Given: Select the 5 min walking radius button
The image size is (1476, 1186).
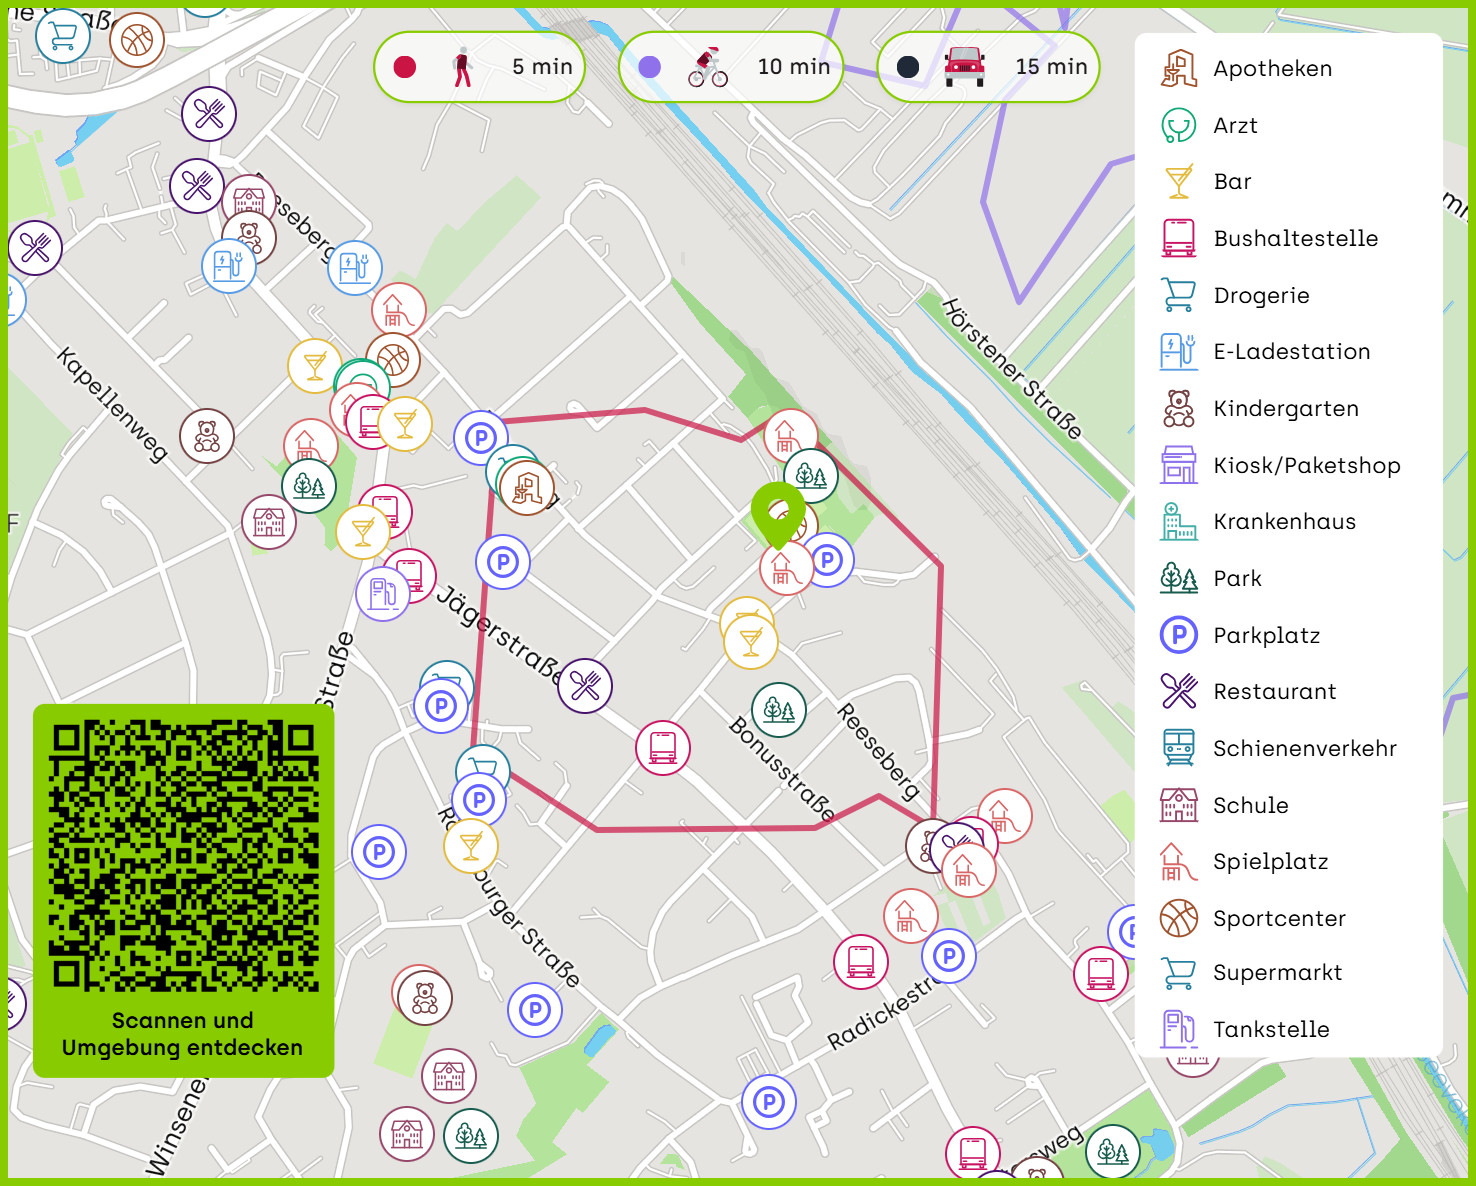Looking at the screenshot, I should [x=479, y=67].
